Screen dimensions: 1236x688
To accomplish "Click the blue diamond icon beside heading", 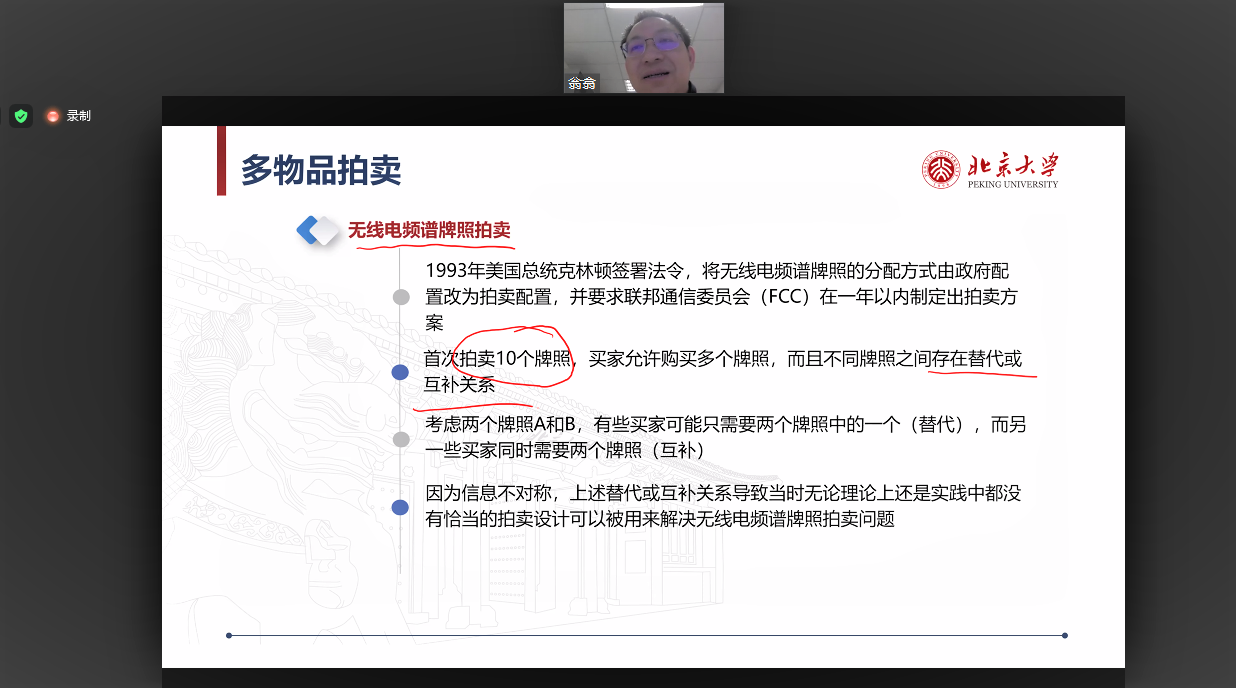I will [x=319, y=231].
